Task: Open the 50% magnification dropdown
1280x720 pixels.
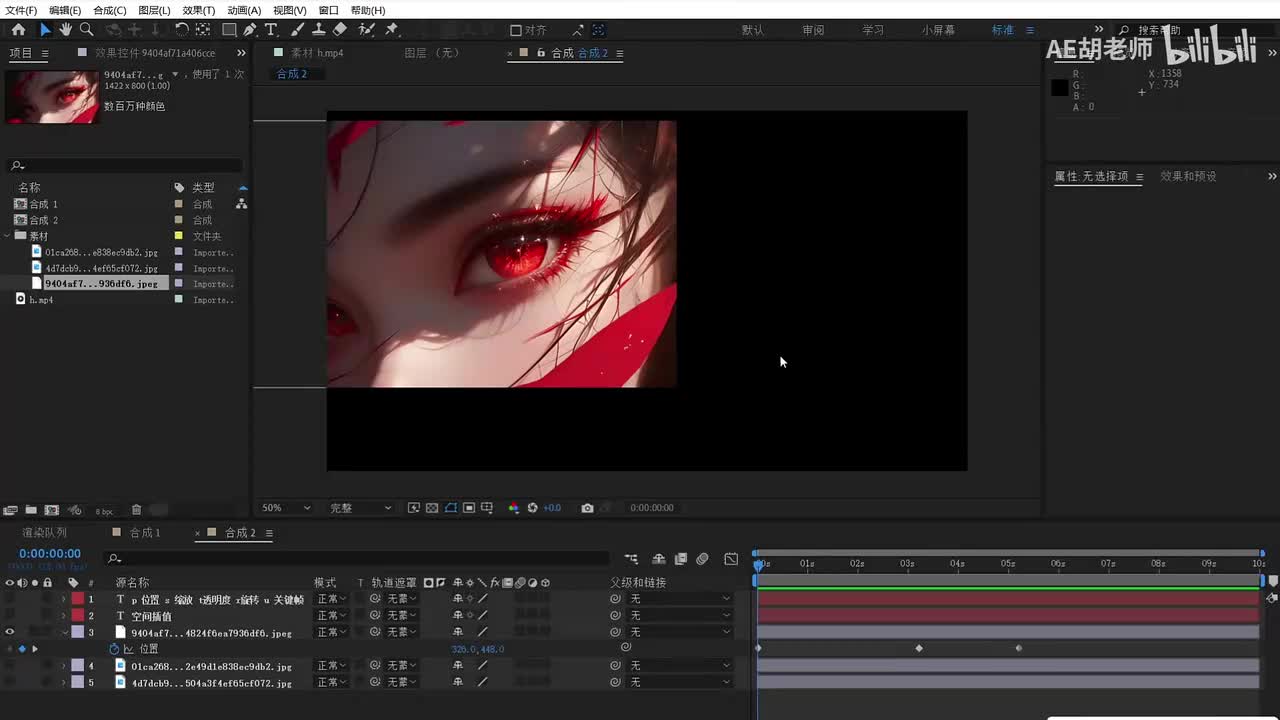Action: pyautogui.click(x=286, y=508)
